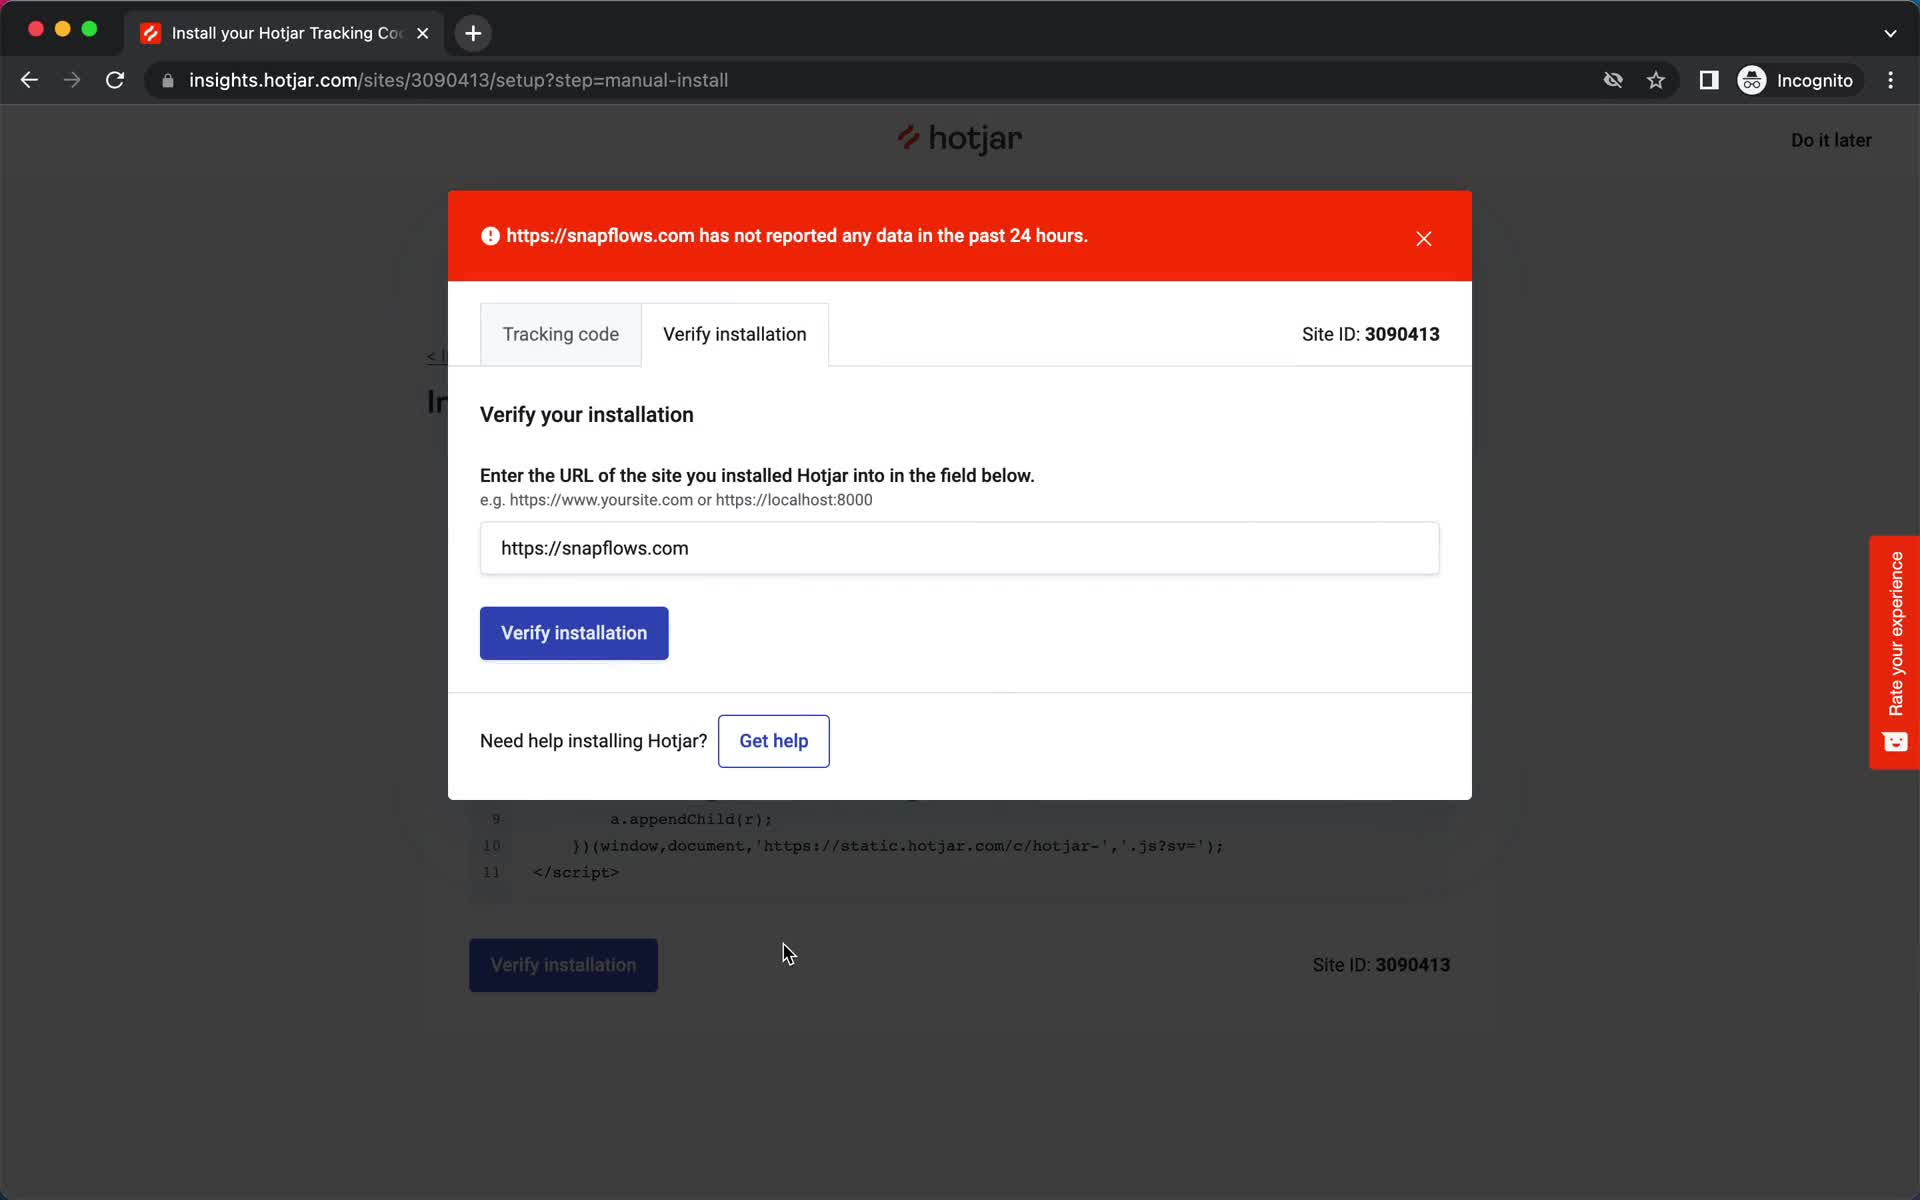Click the red error warning icon
The width and height of the screenshot is (1920, 1200).
coord(491,235)
